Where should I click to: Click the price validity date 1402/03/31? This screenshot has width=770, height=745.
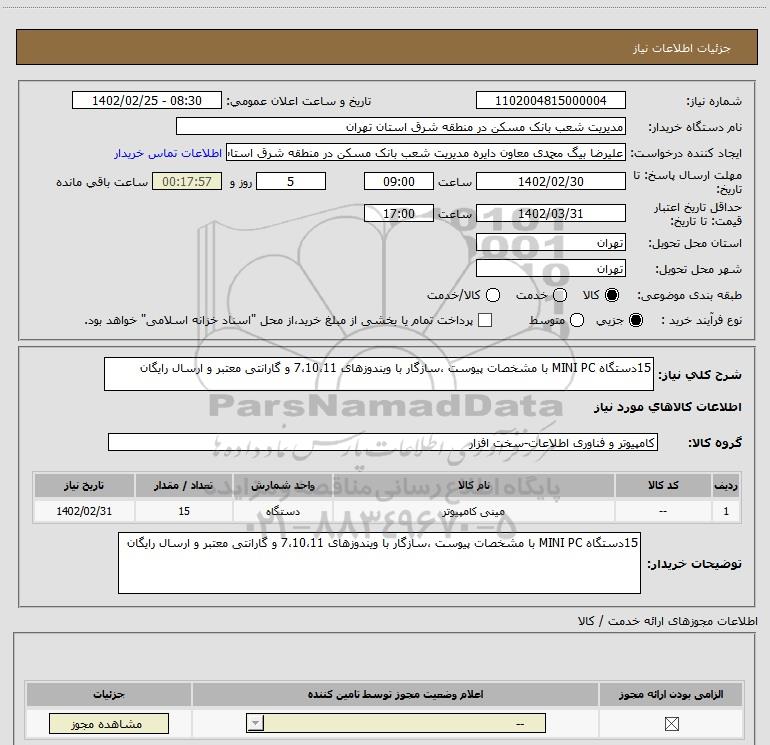tap(550, 214)
